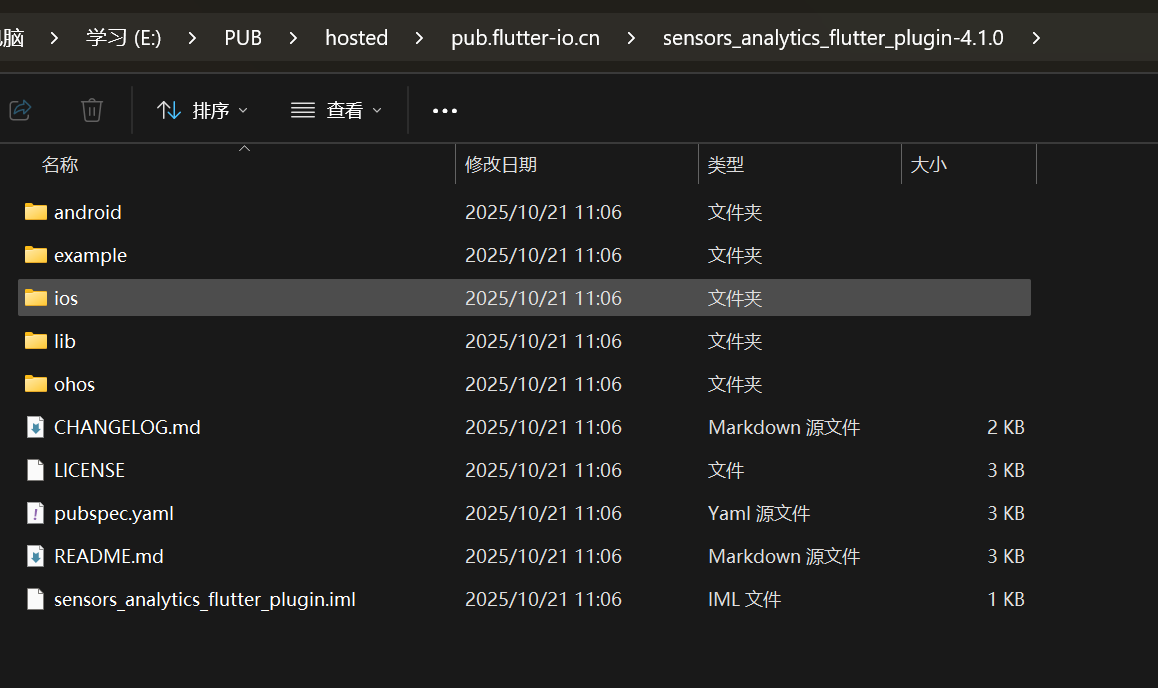Image resolution: width=1158 pixels, height=688 pixels.
Task: Click the LICENSE file icon
Action: pos(35,470)
